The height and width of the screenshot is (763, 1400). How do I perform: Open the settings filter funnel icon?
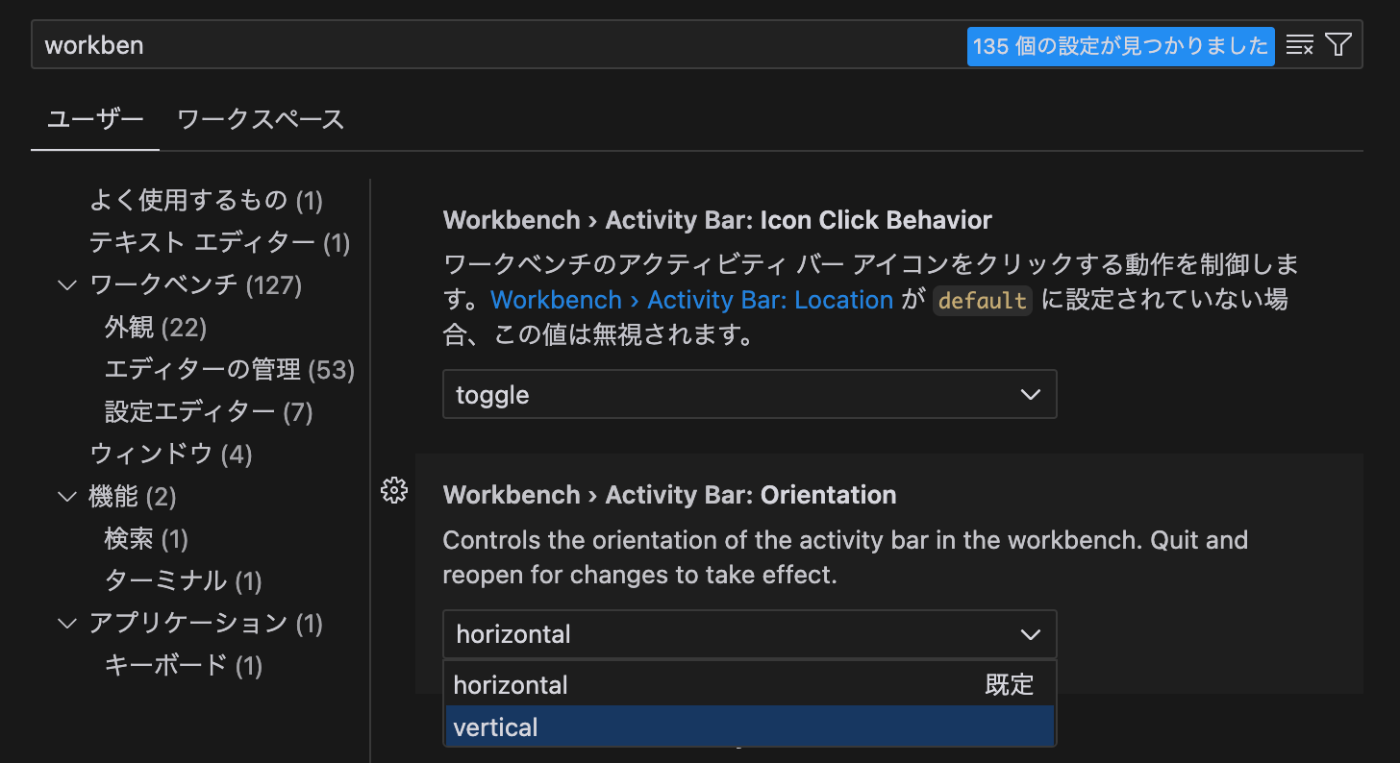coord(1338,45)
